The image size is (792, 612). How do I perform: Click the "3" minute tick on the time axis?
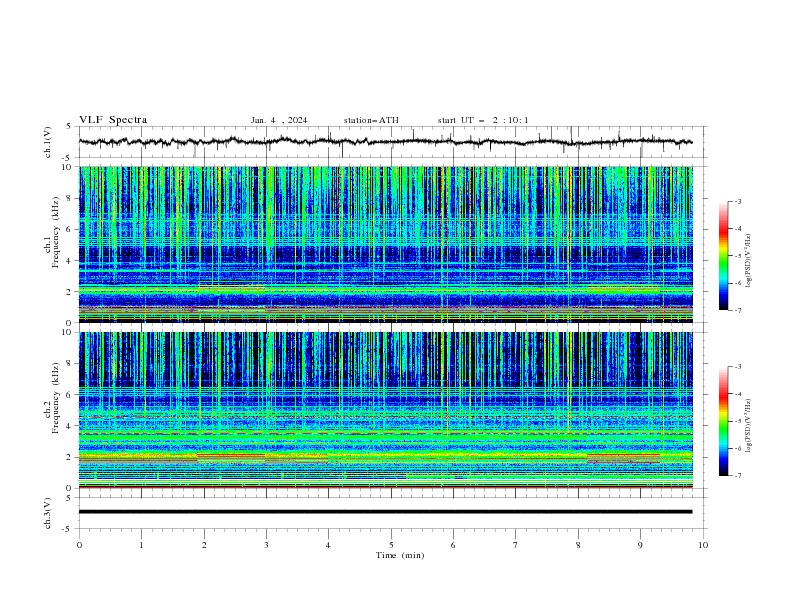pos(266,545)
